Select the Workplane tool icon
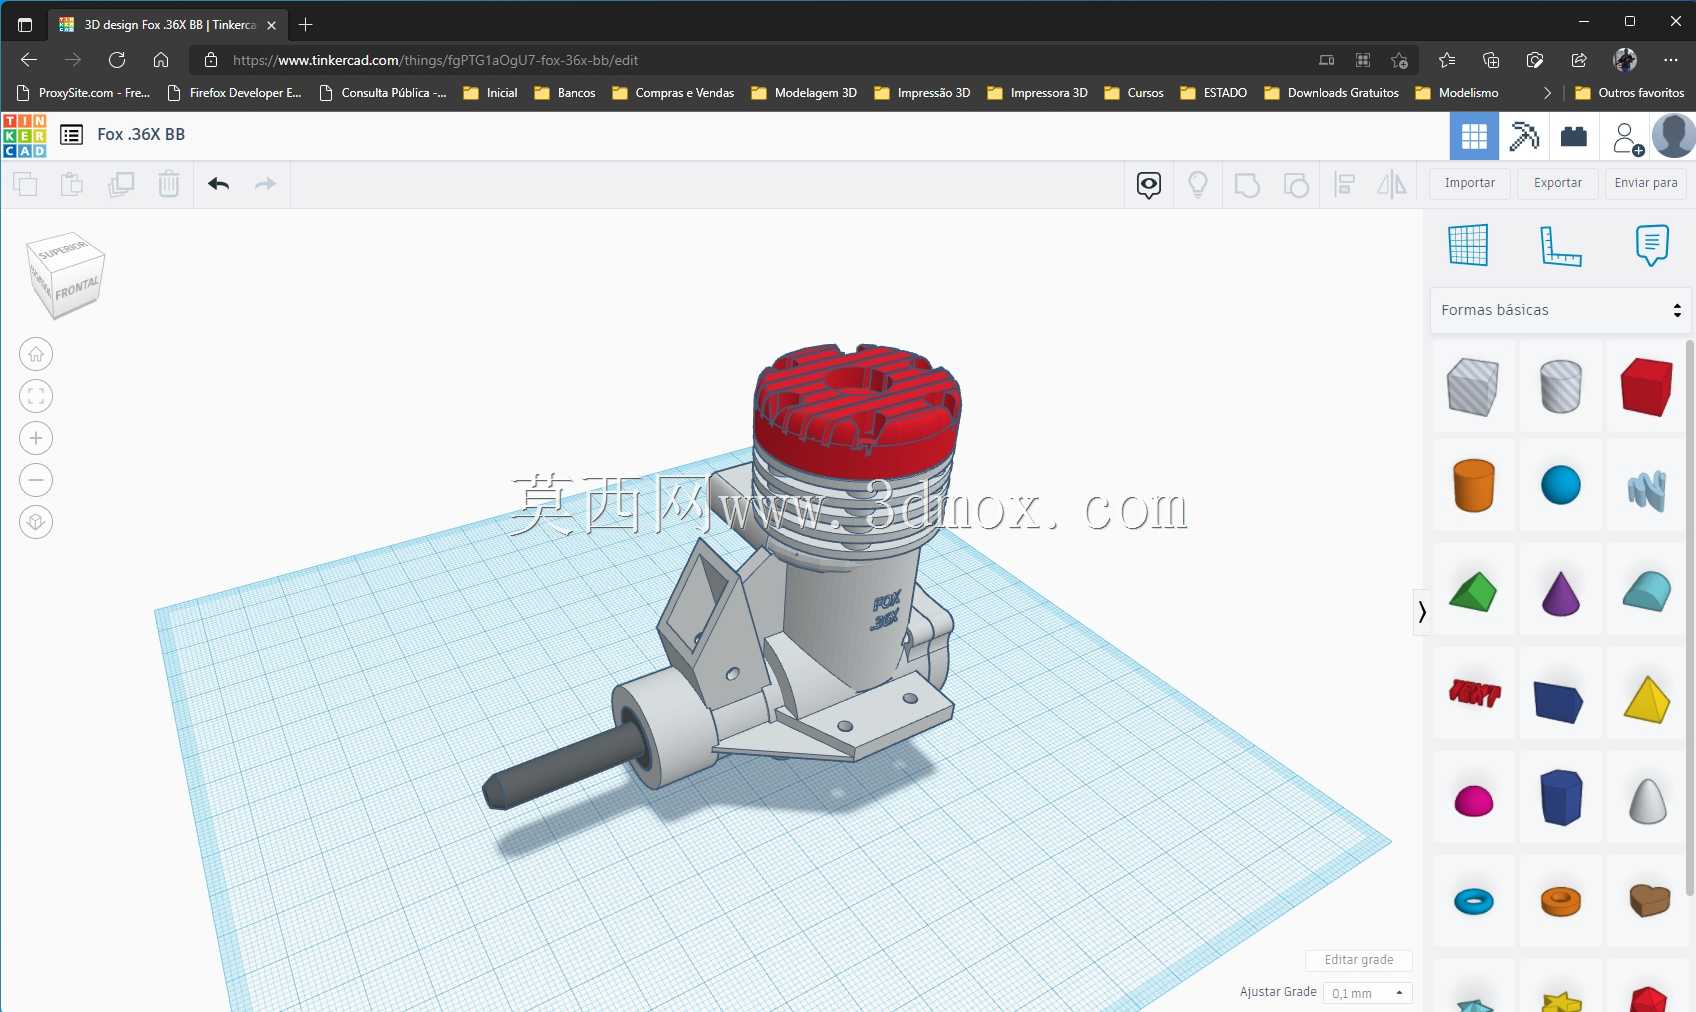This screenshot has height=1012, width=1696. (x=1468, y=245)
